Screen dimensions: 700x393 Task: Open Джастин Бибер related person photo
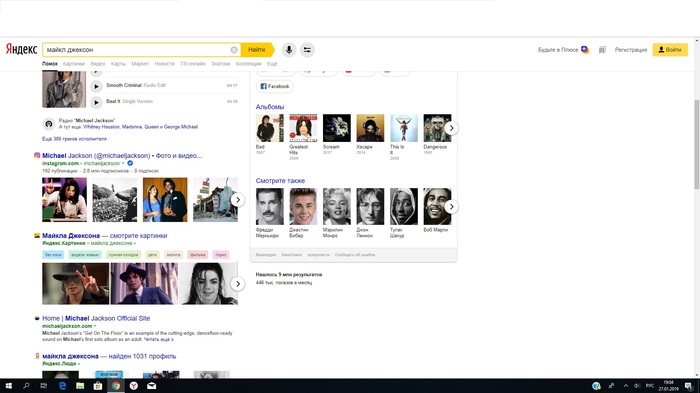click(303, 206)
